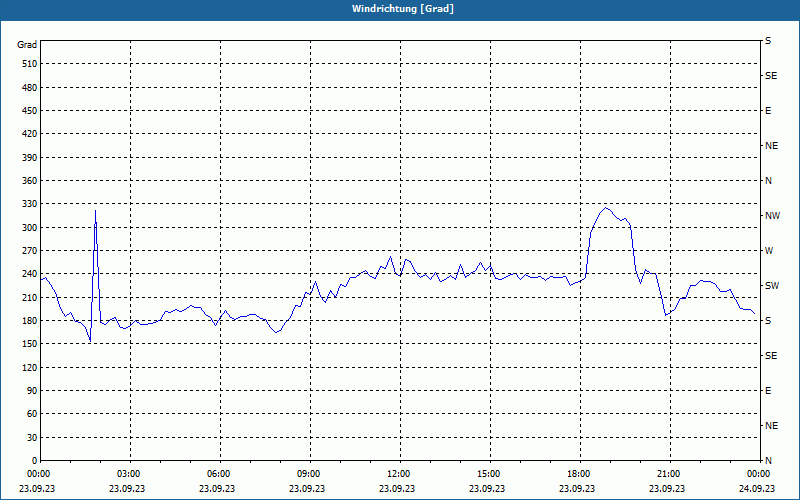Select the 270 y-axis value
Image resolution: width=800 pixels, height=500 pixels.
pyautogui.click(x=30, y=251)
